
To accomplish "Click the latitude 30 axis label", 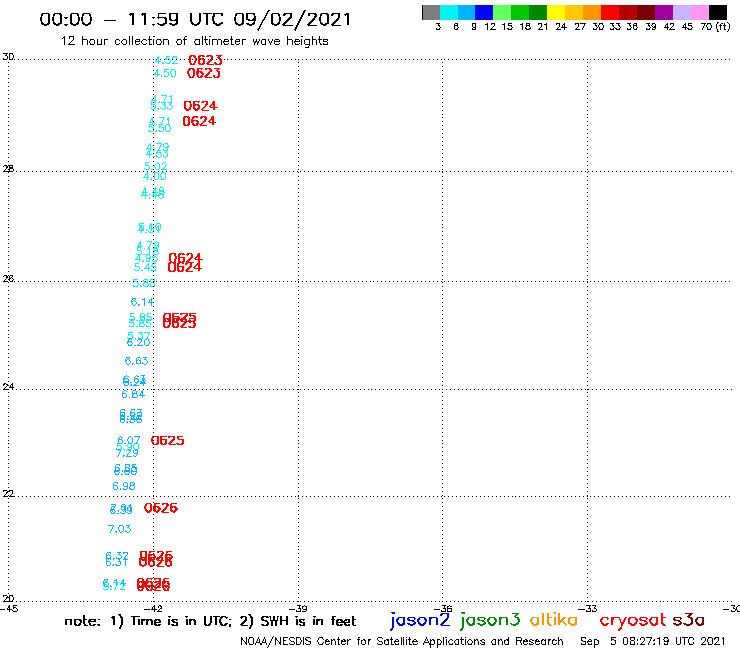I will click(8, 57).
